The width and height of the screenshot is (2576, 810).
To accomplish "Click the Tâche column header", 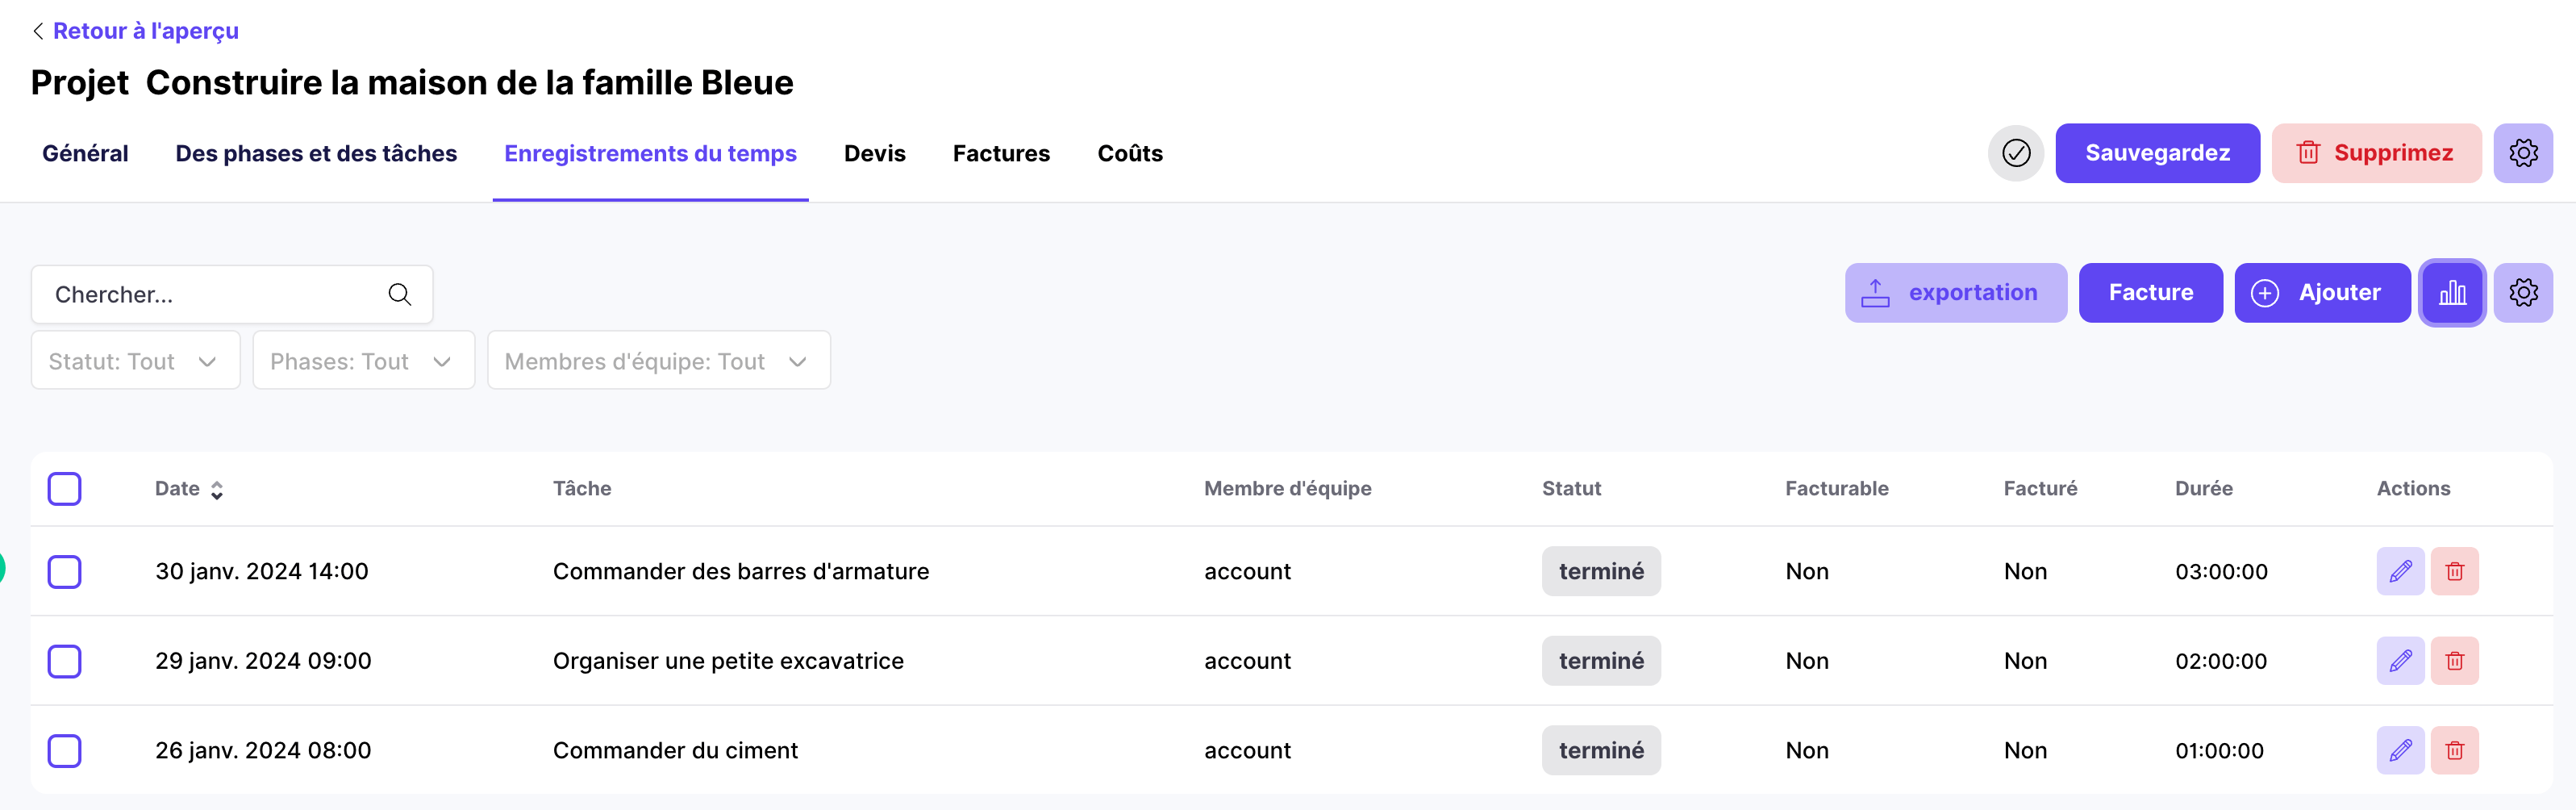I will pos(582,488).
